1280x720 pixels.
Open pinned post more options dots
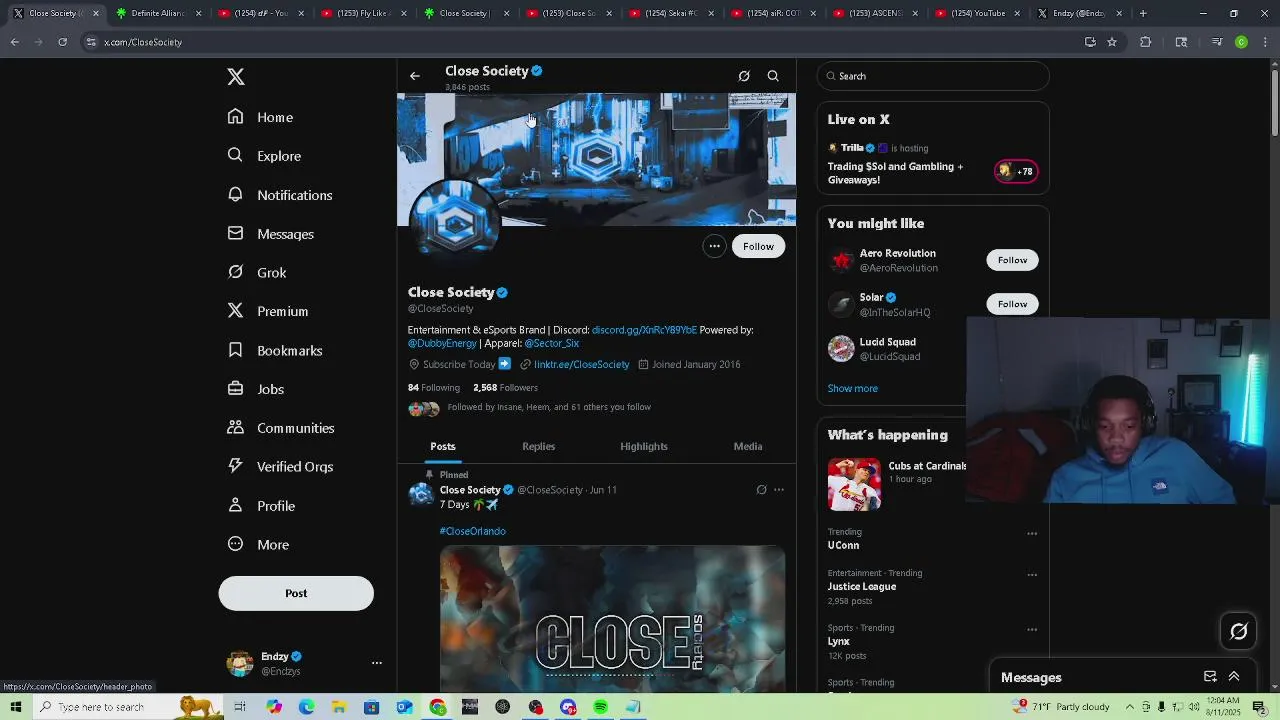click(779, 490)
